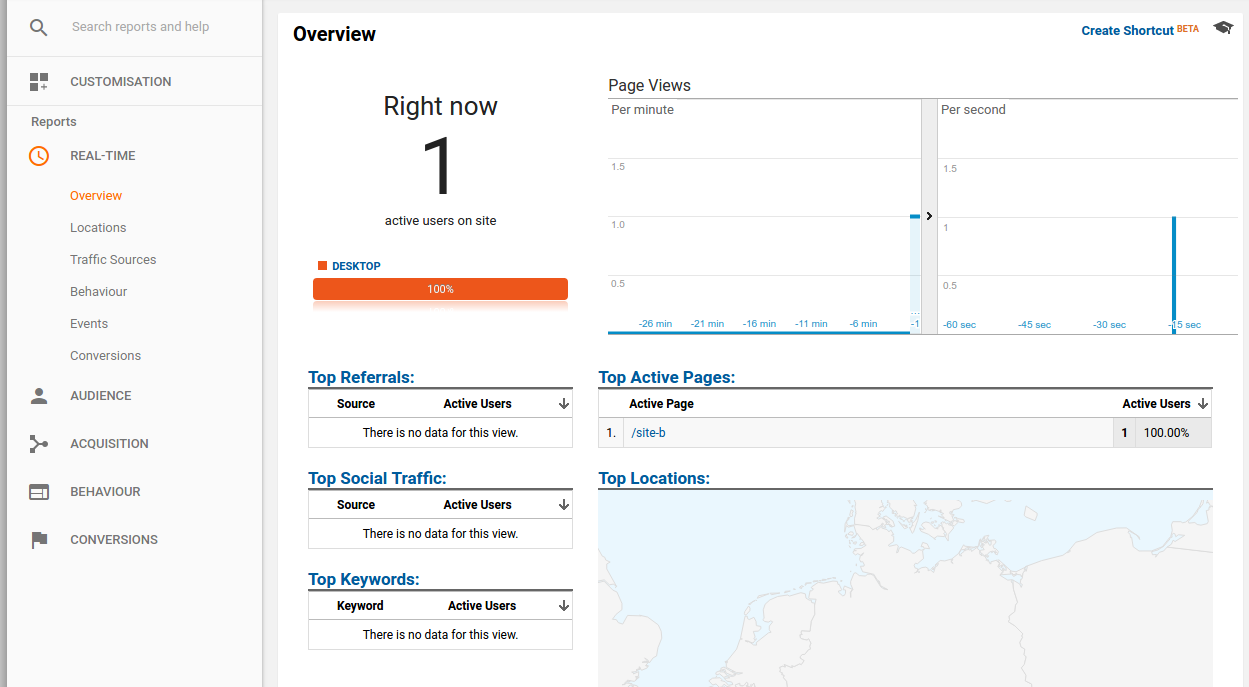Select the Events report in the sidebar

pyautogui.click(x=89, y=324)
